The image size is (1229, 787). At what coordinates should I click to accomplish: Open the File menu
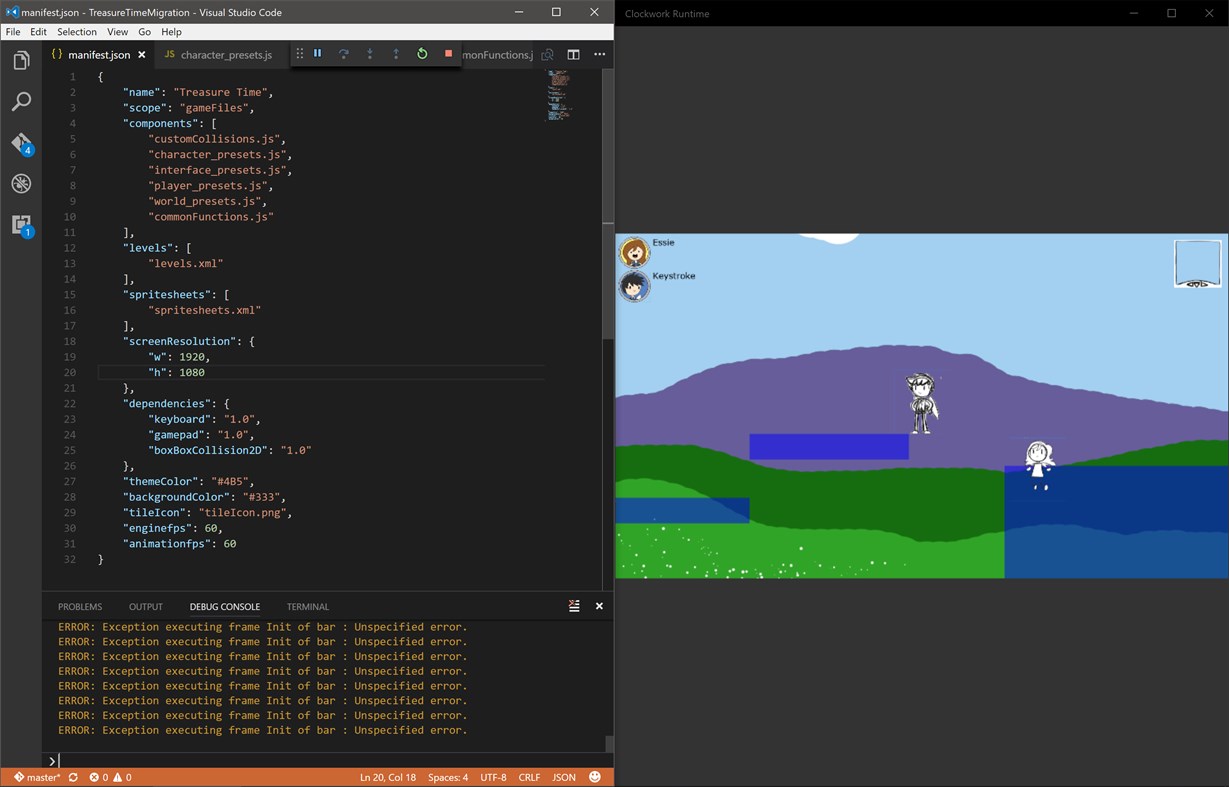[13, 32]
